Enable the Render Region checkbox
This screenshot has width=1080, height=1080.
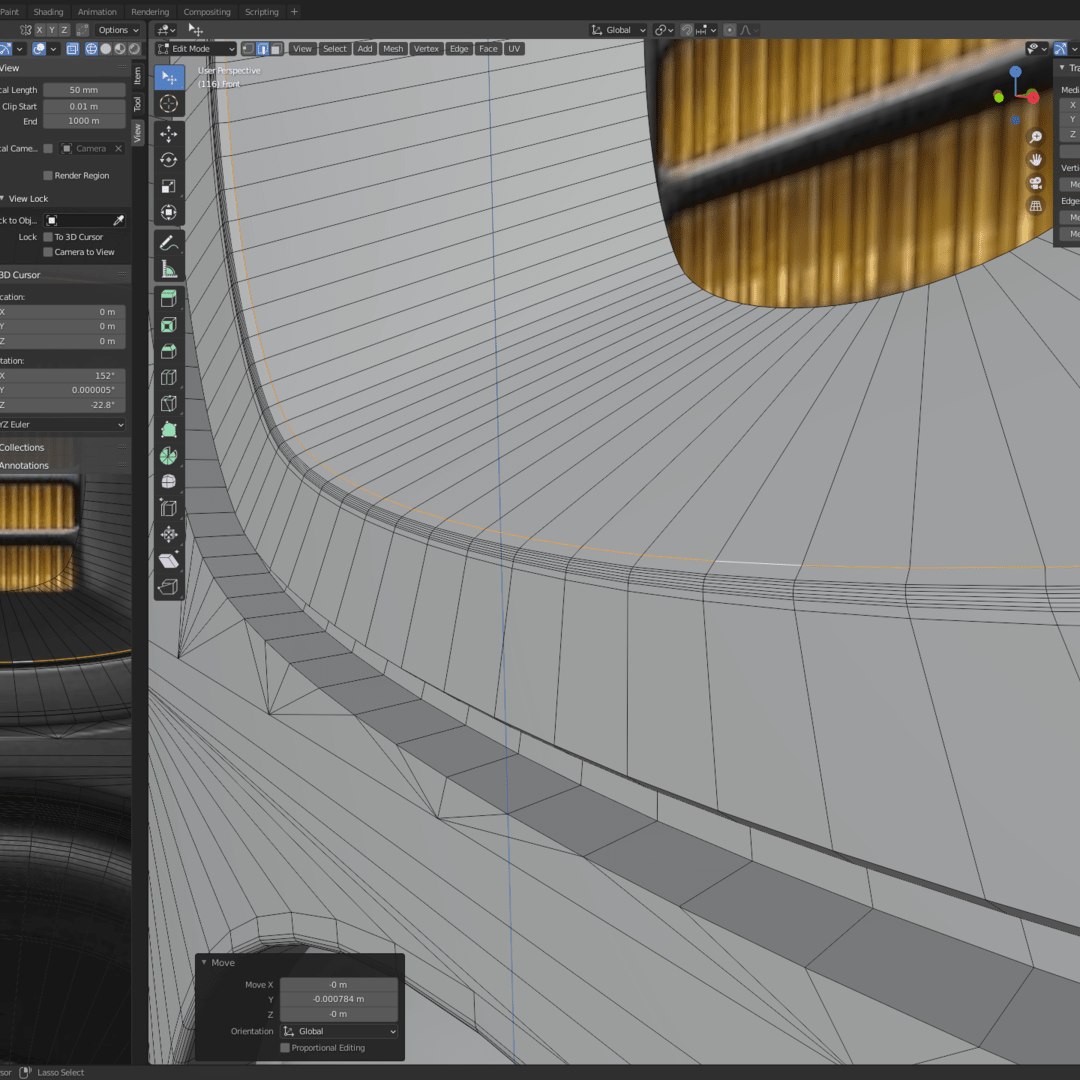48,176
